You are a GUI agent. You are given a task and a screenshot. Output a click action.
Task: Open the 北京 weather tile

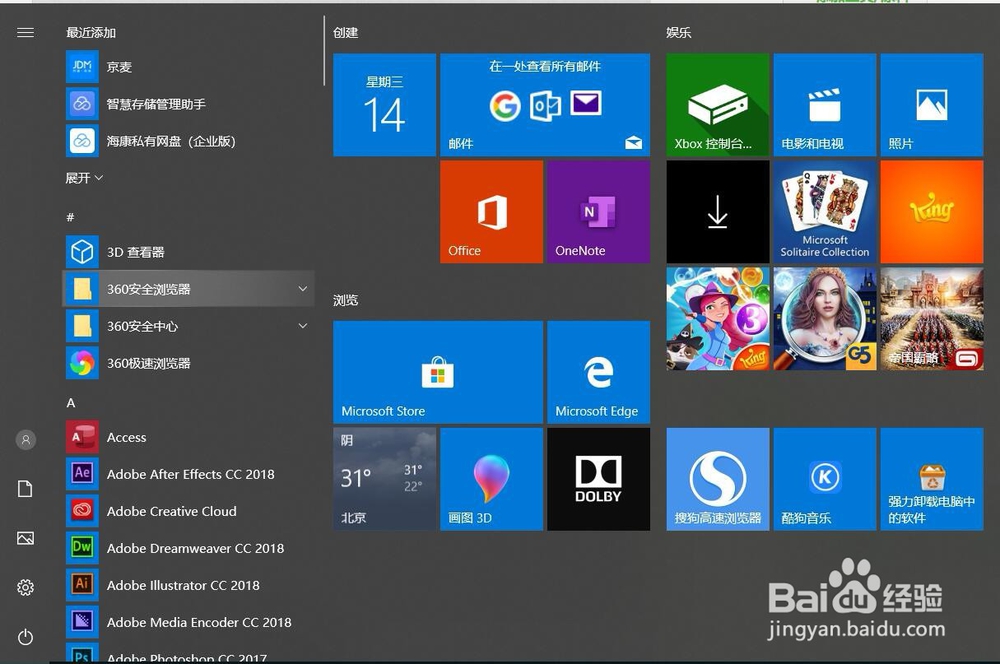click(385, 479)
